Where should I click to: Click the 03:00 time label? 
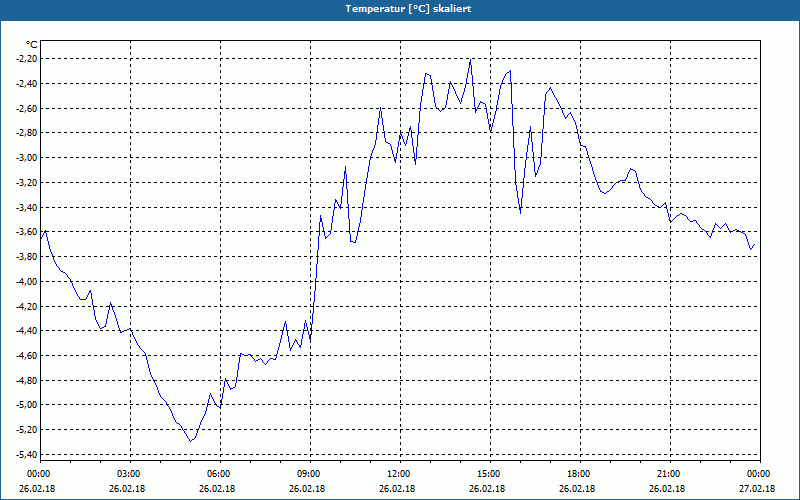130,474
